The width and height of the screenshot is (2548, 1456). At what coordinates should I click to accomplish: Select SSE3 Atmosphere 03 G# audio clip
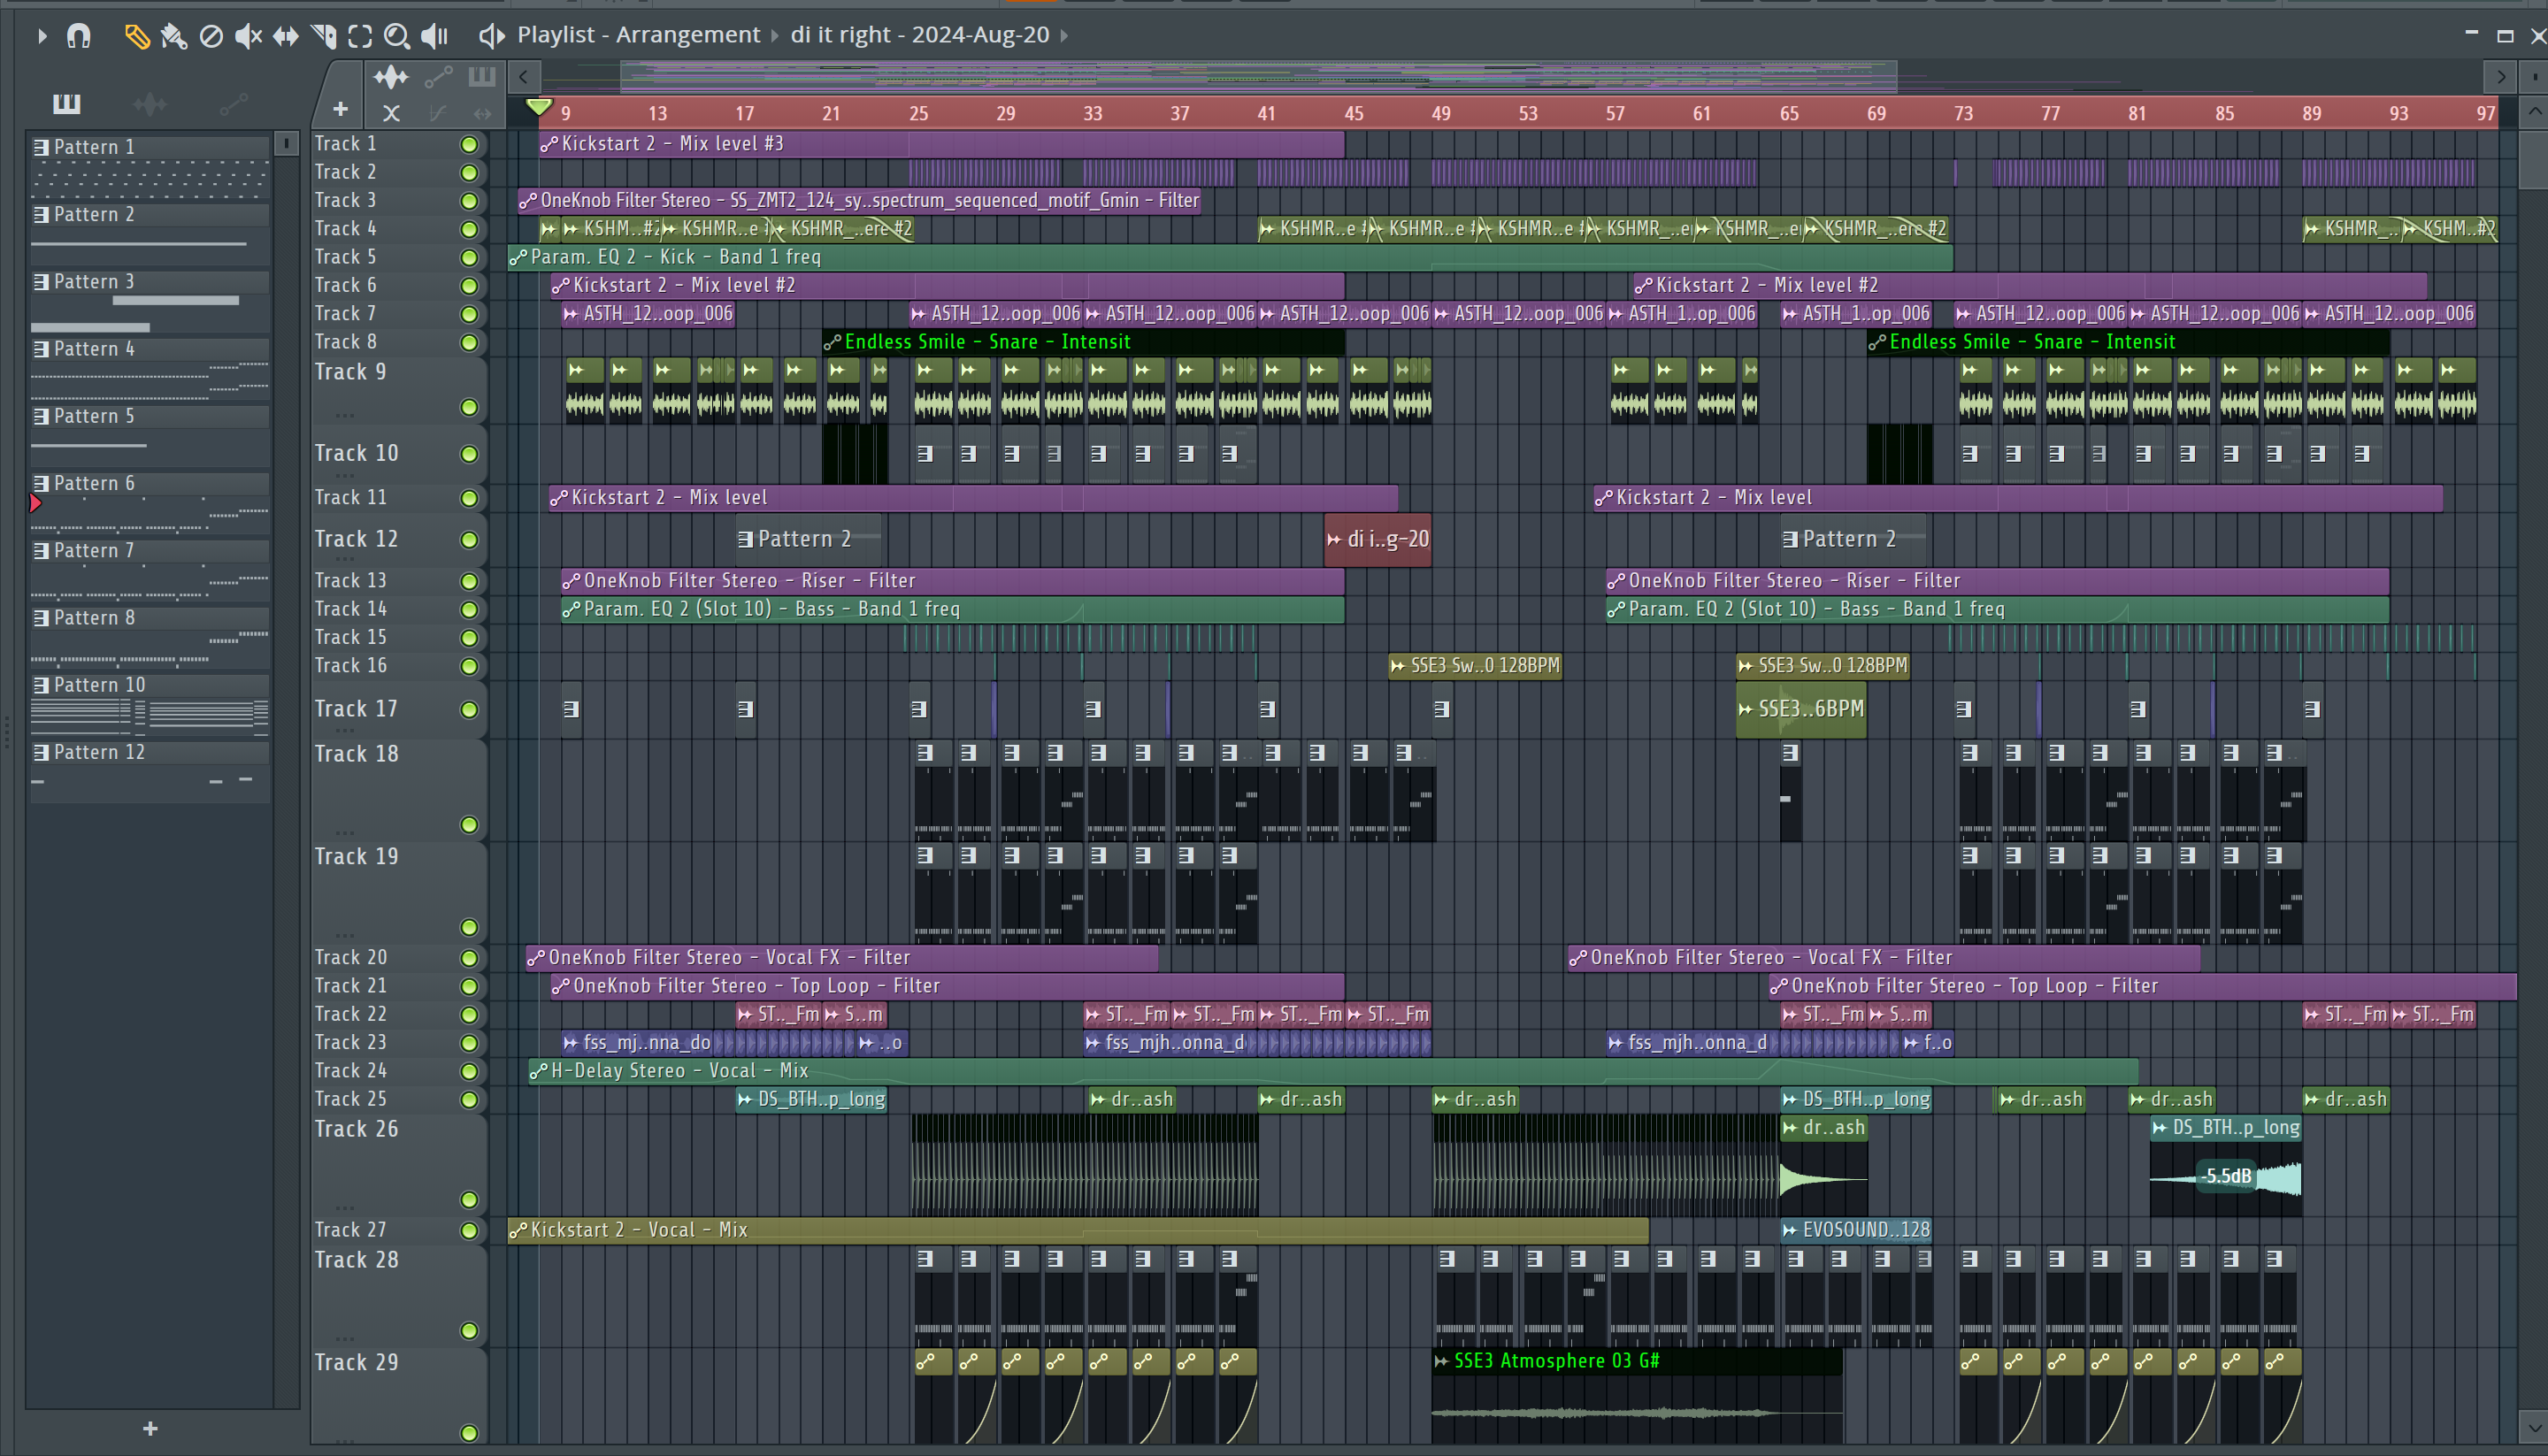point(1637,1395)
